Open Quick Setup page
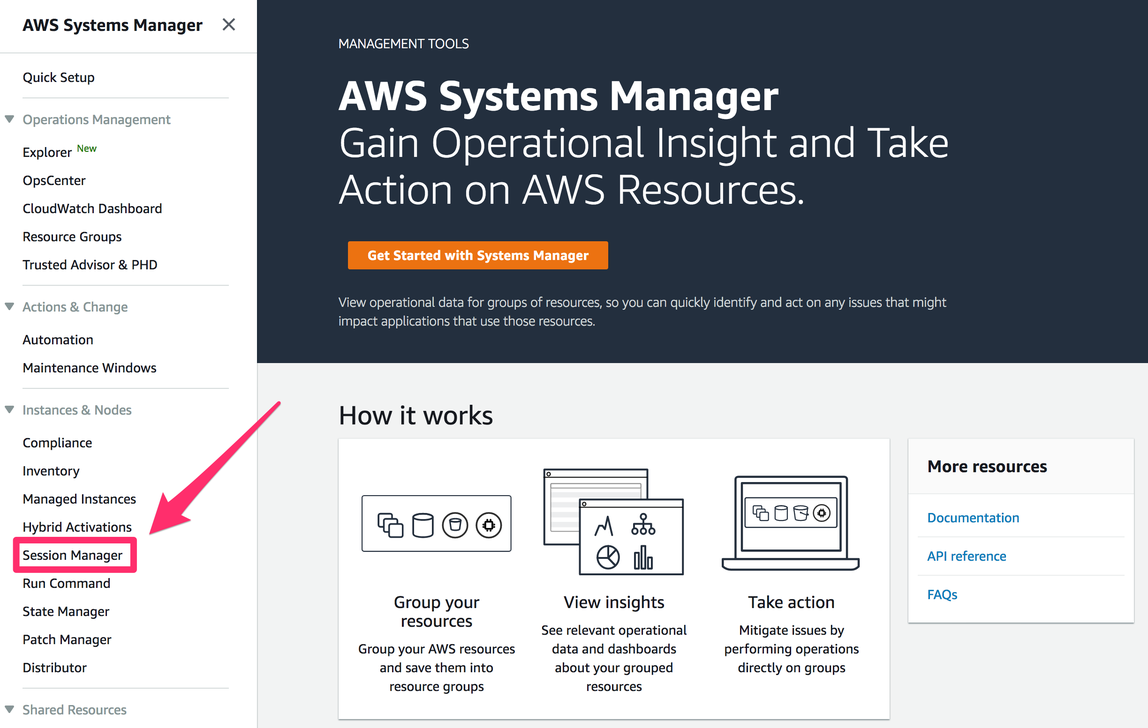Screen dimensions: 1148x728 59,77
